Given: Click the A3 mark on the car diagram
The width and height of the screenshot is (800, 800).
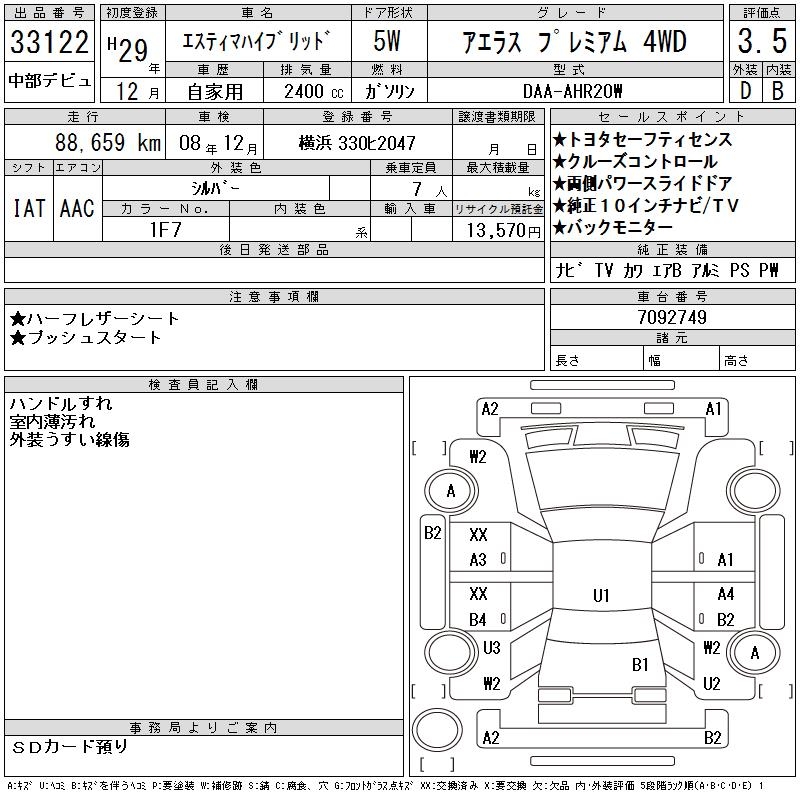Looking at the screenshot, I should (478, 560).
